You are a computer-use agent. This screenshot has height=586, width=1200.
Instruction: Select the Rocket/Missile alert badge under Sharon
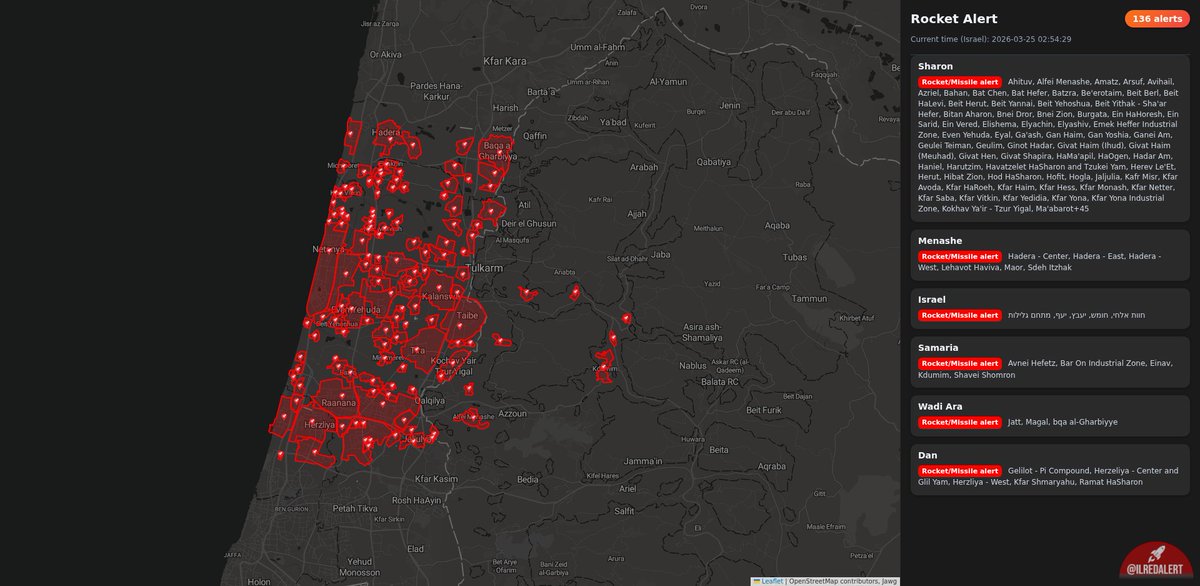pos(960,82)
